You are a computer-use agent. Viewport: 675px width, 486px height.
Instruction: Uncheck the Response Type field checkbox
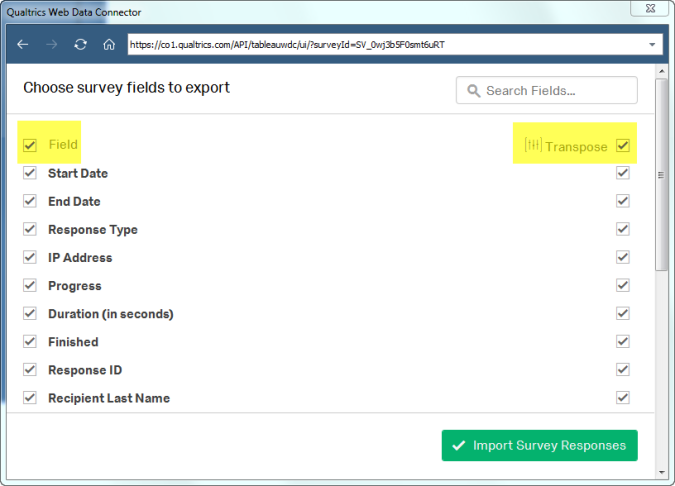click(30, 229)
